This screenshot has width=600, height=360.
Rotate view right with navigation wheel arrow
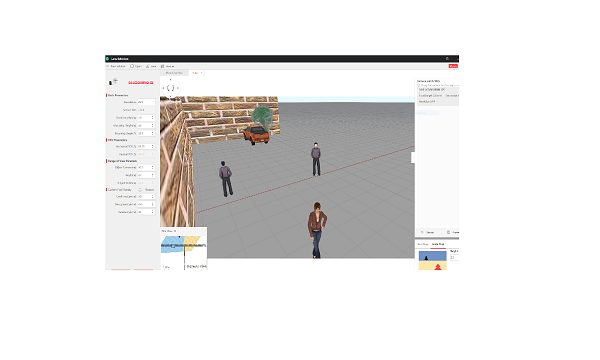coord(178,88)
